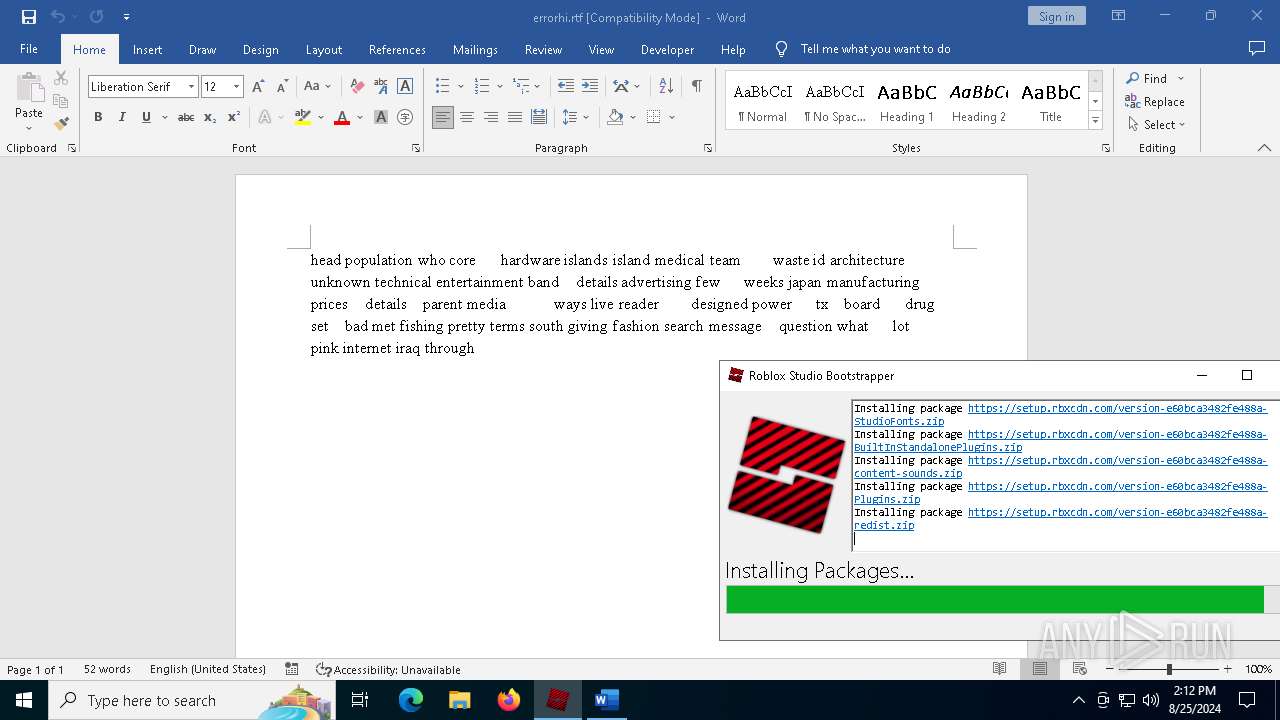
Task: Open Firefox from the taskbar
Action: [508, 700]
